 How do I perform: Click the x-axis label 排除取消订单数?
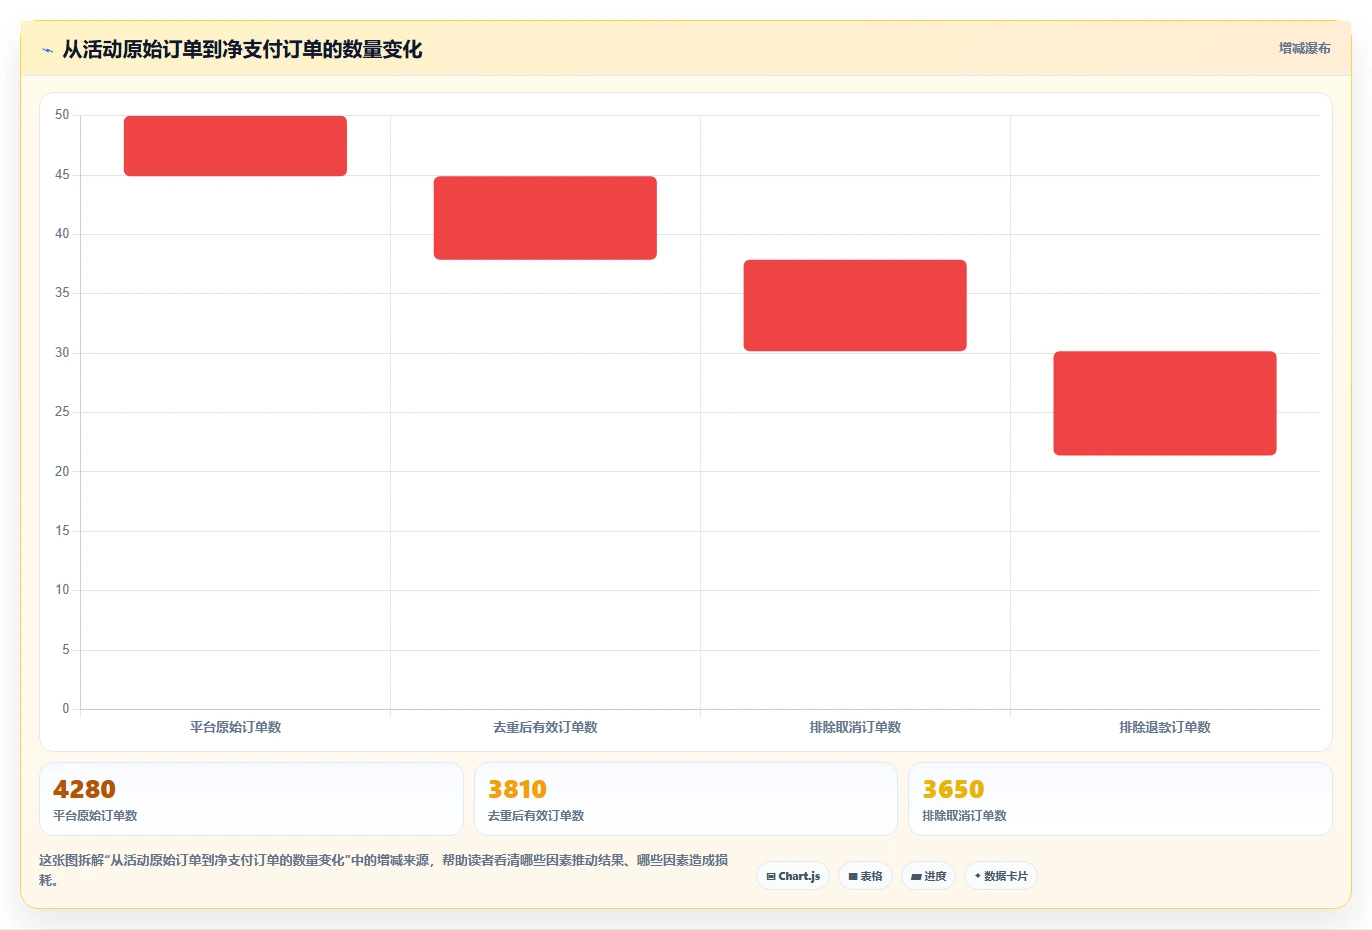click(x=855, y=727)
